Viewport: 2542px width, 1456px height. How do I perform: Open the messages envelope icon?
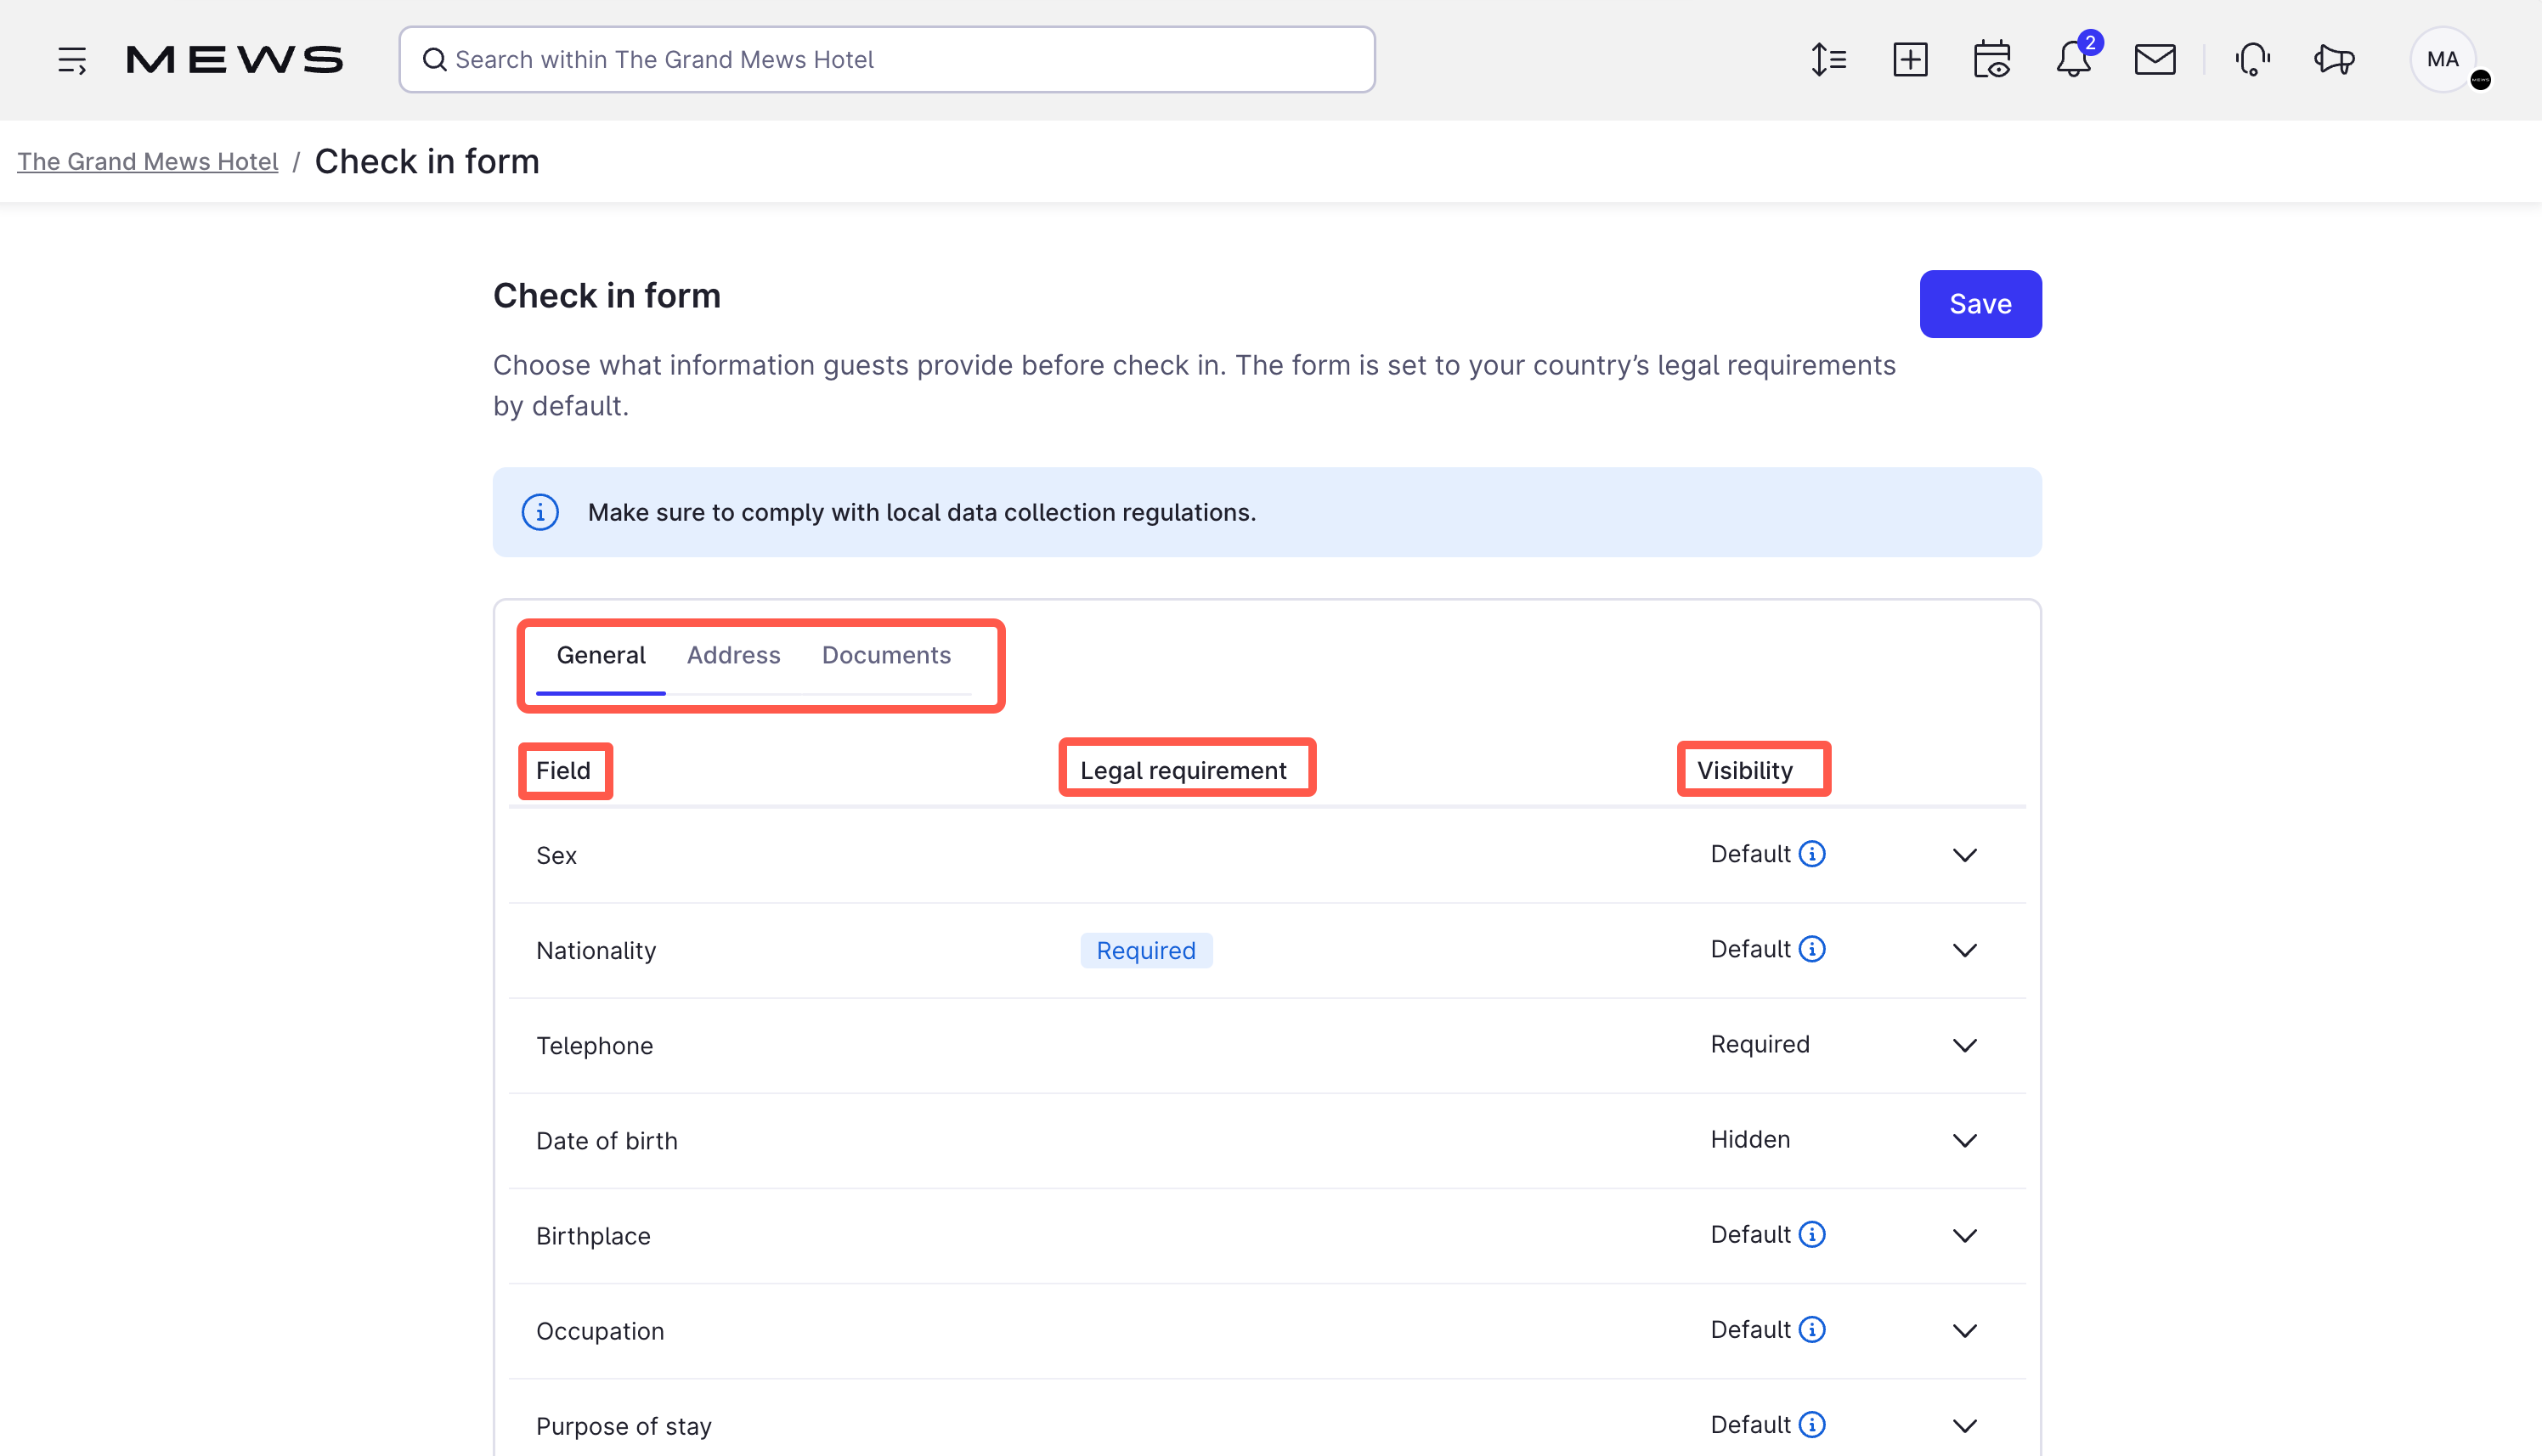point(2155,59)
